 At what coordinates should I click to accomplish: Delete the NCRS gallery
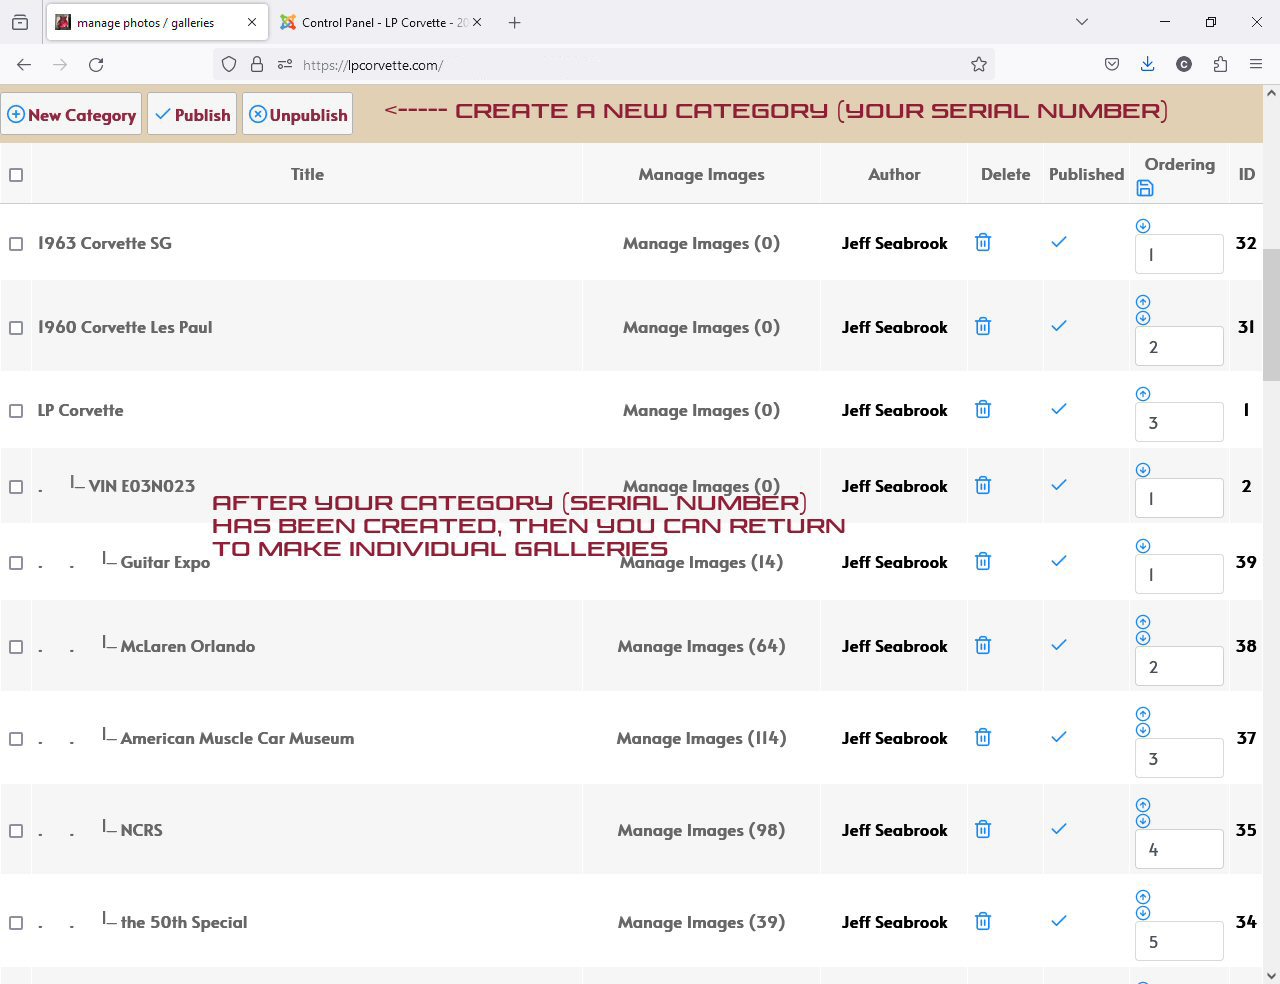[983, 829]
